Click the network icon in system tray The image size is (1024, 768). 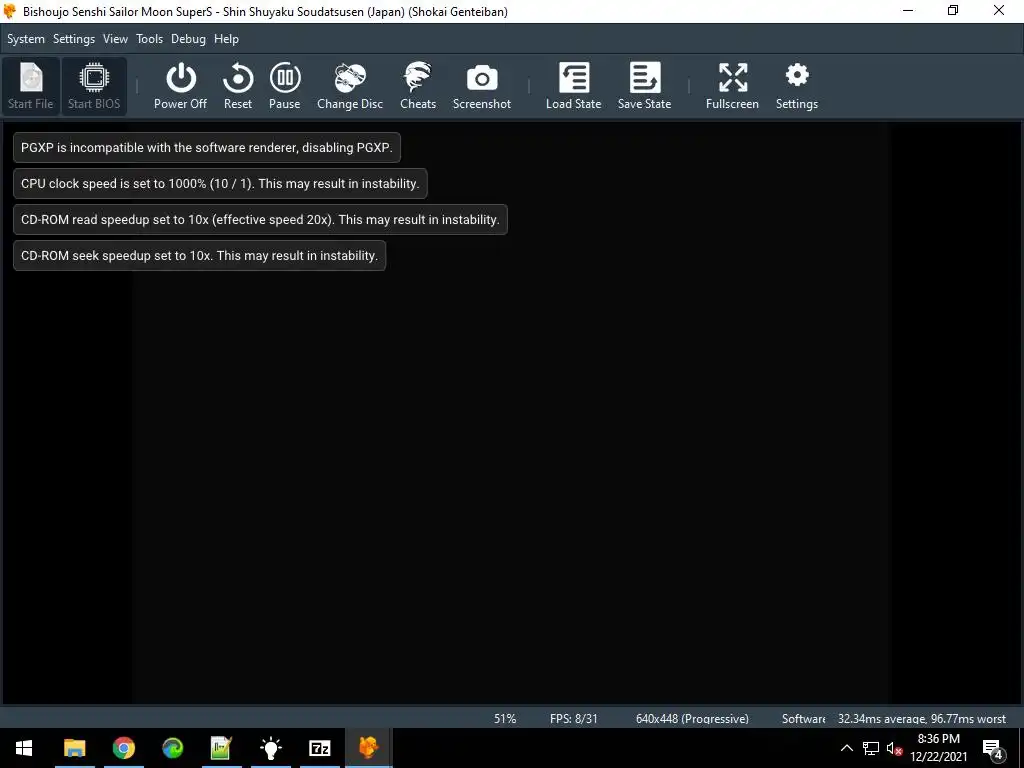[871, 748]
